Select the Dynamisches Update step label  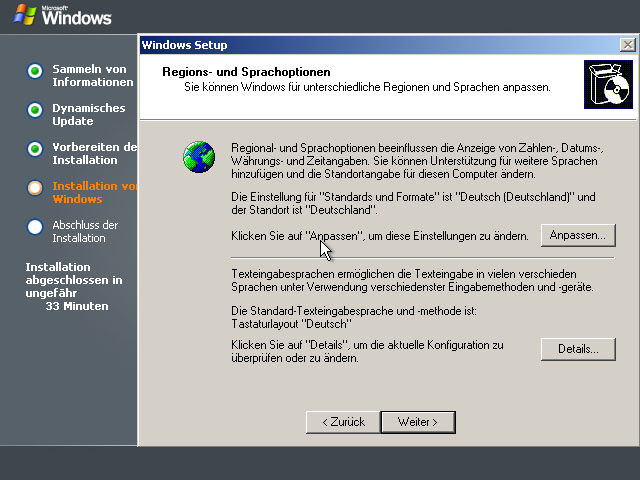[89, 114]
